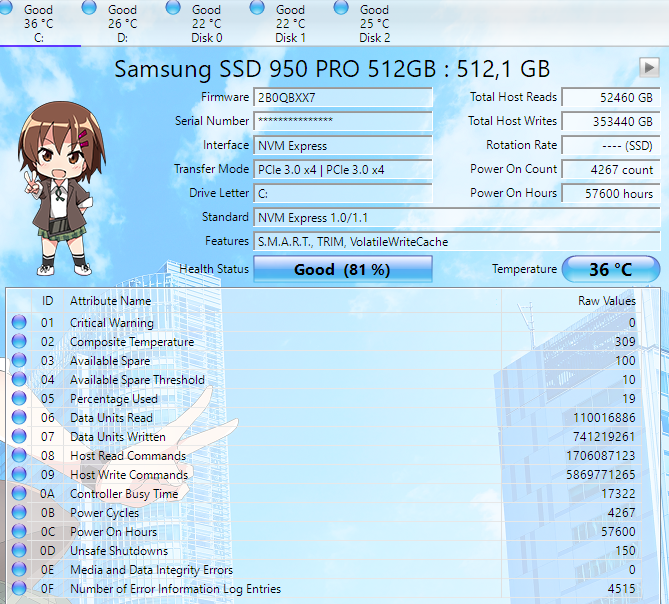669x604 pixels.
Task: Click raw value 4515
Action: point(621,589)
